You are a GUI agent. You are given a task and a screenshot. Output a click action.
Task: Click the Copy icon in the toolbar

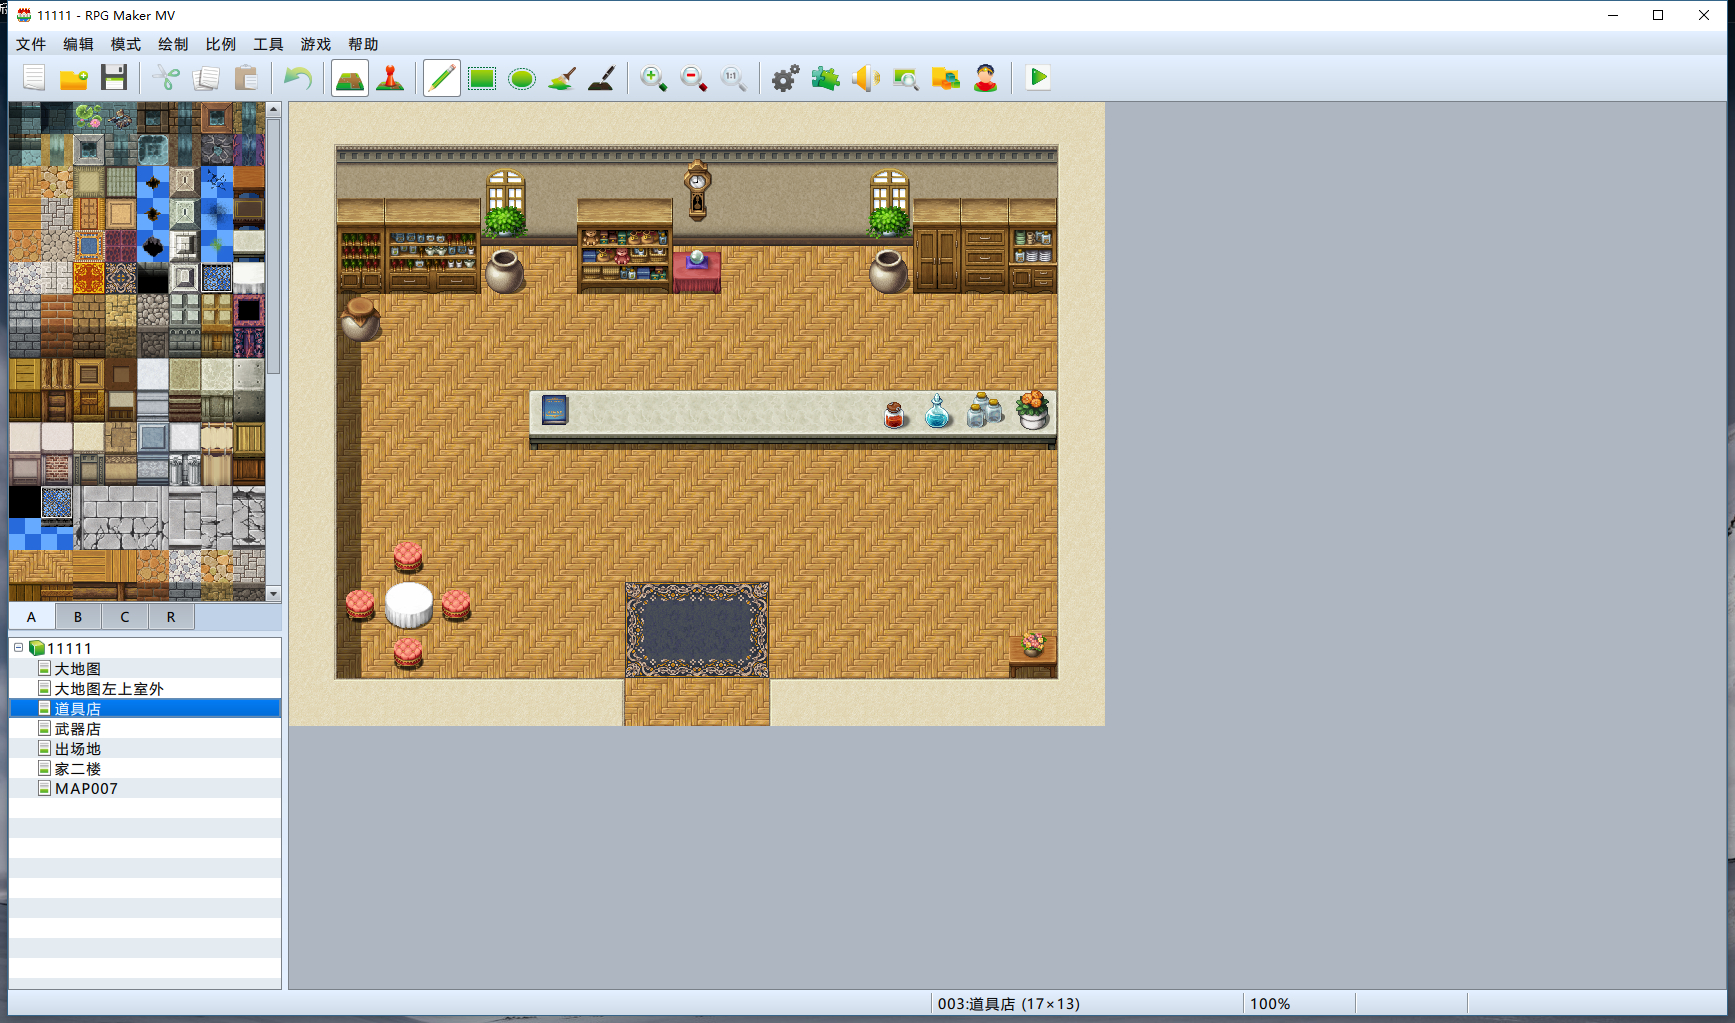[x=206, y=78]
